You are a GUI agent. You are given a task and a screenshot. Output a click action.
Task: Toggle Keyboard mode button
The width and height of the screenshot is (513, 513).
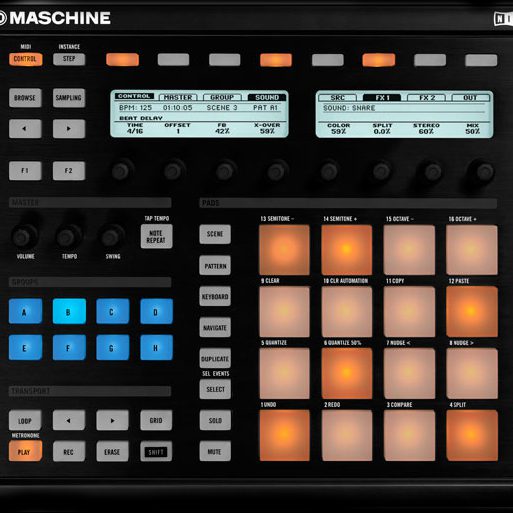(x=215, y=296)
